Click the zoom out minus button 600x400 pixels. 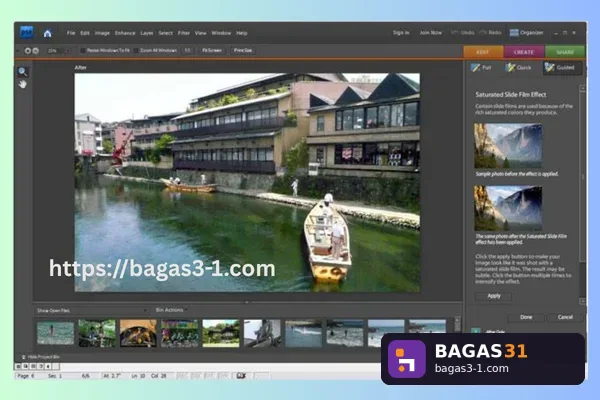[x=36, y=51]
